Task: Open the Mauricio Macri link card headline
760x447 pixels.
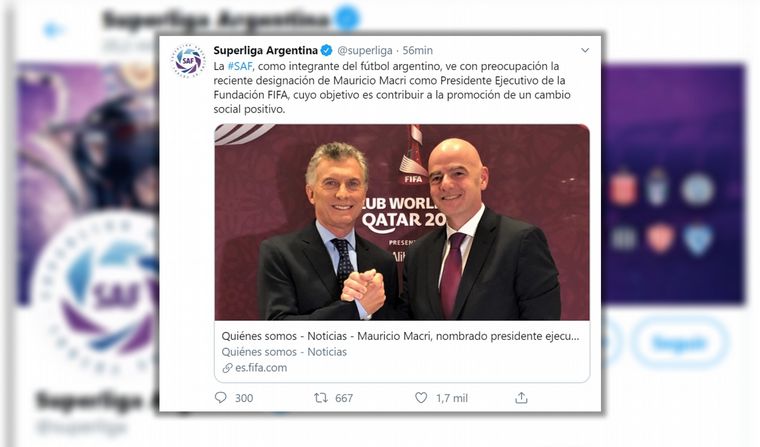Action: pyautogui.click(x=401, y=336)
